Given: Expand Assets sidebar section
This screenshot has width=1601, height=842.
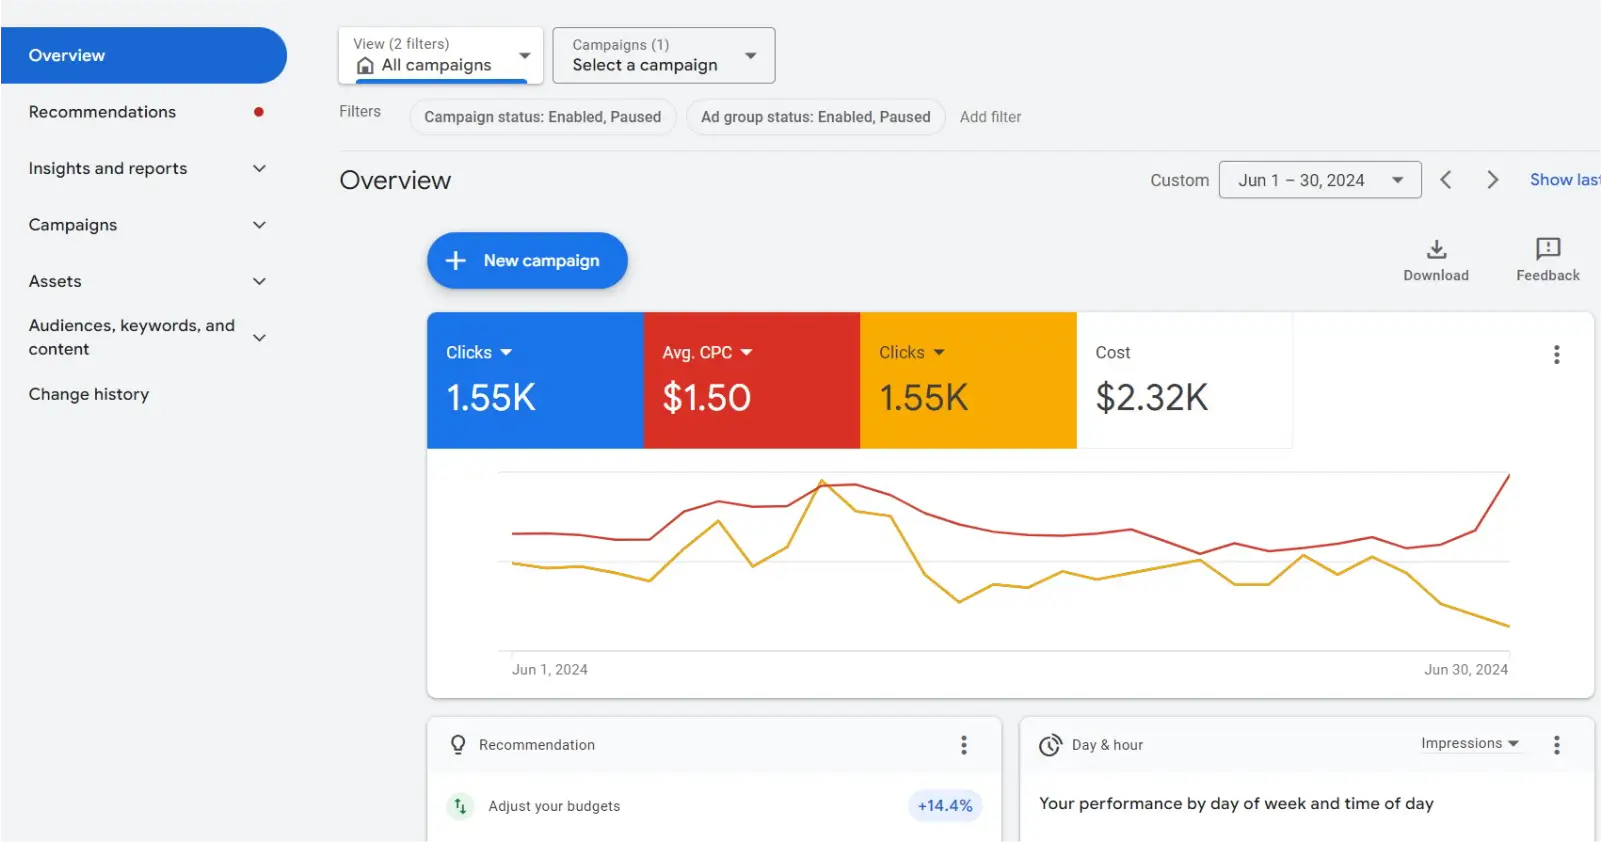Looking at the screenshot, I should pos(259,282).
